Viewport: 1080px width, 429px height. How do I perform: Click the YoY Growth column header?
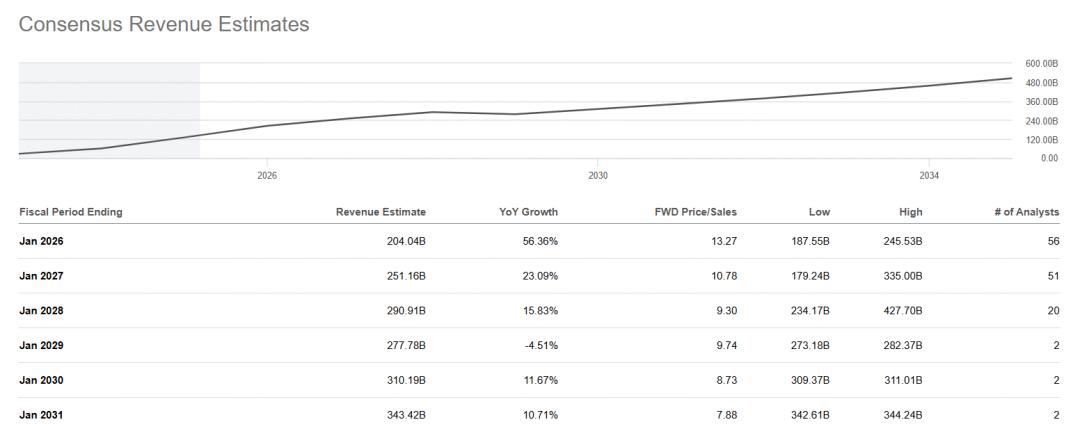(528, 212)
